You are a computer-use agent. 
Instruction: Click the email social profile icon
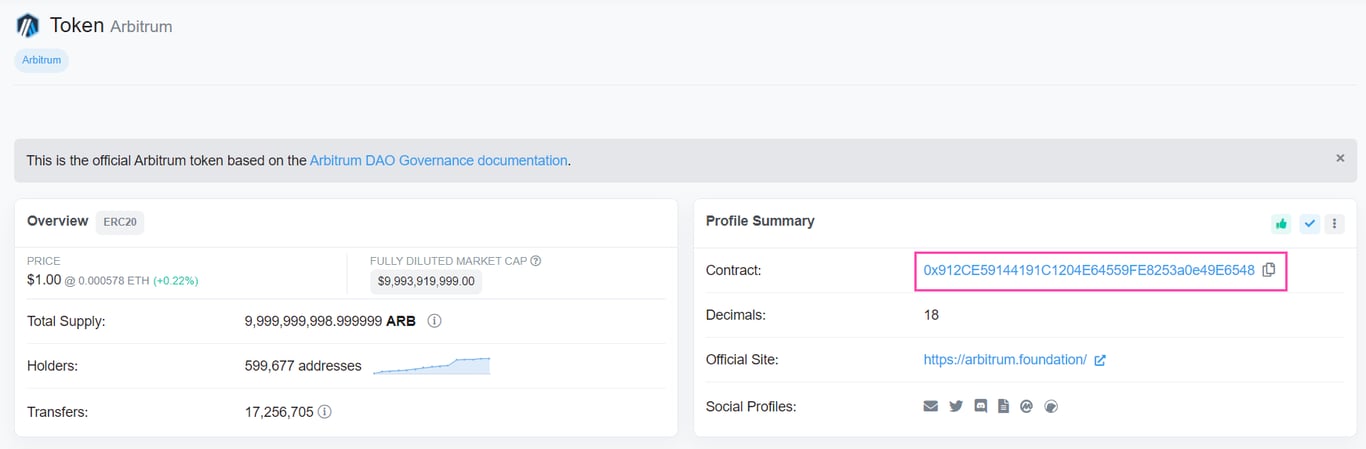tap(931, 406)
